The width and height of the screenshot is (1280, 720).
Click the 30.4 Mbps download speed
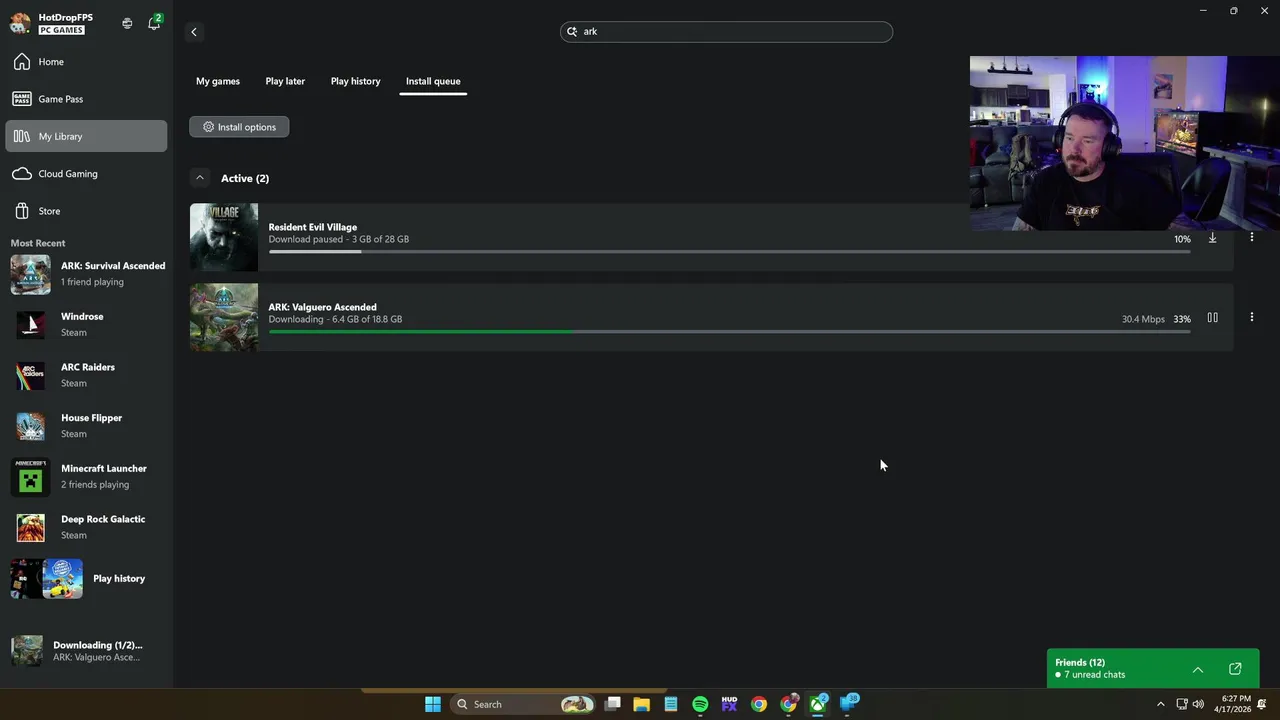click(1143, 319)
